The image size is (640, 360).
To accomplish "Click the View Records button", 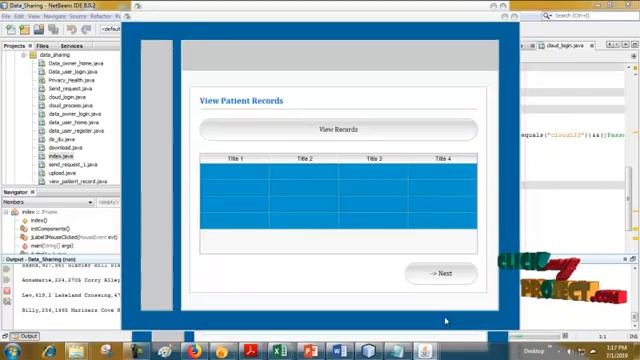I will 338,129.
